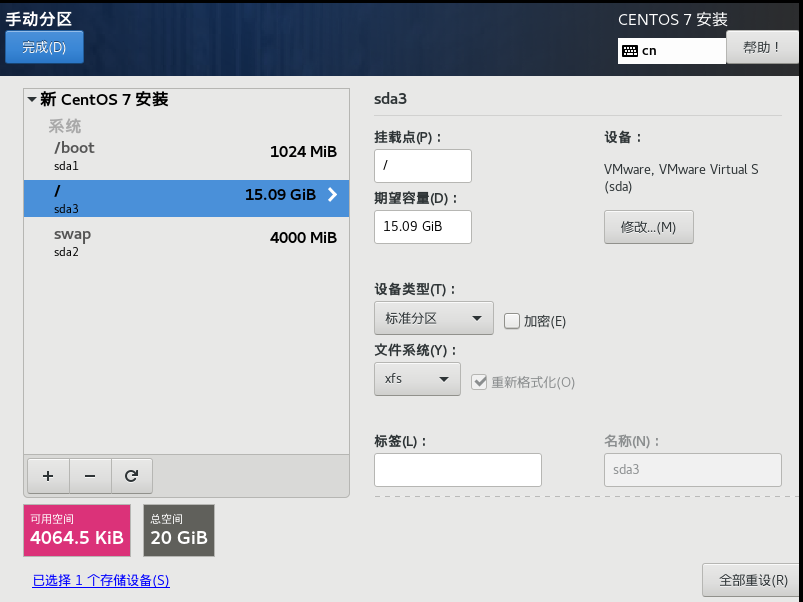Click the reload storage configuration icon

point(132,476)
